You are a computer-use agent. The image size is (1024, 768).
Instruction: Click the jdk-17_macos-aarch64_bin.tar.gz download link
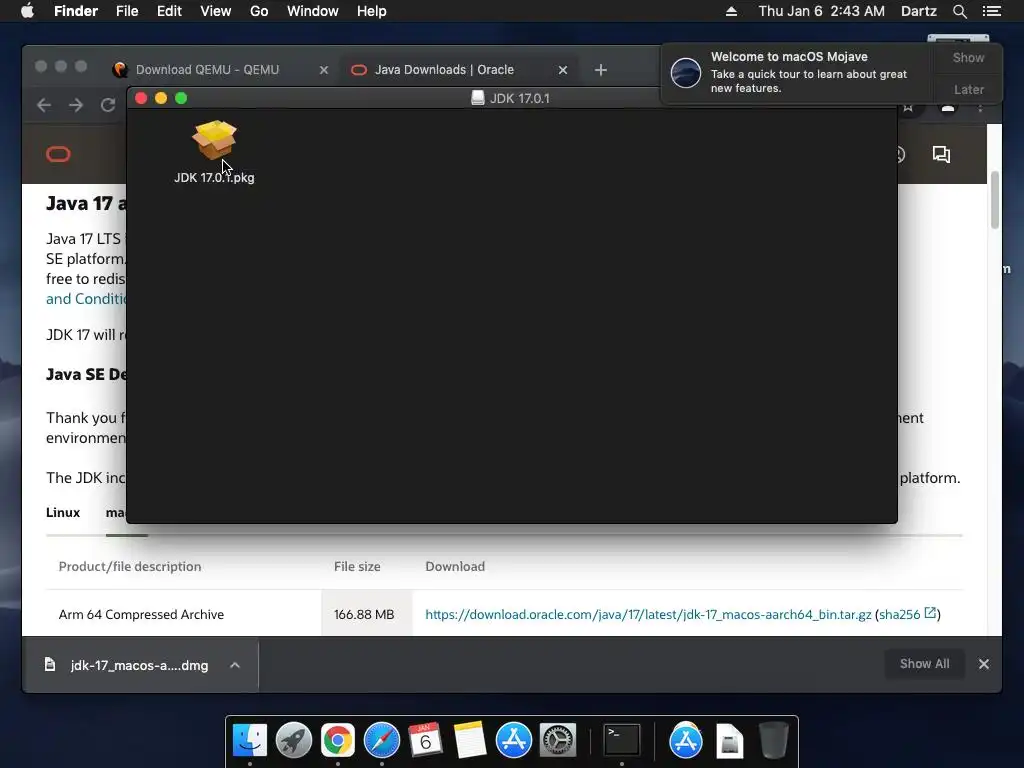648,614
